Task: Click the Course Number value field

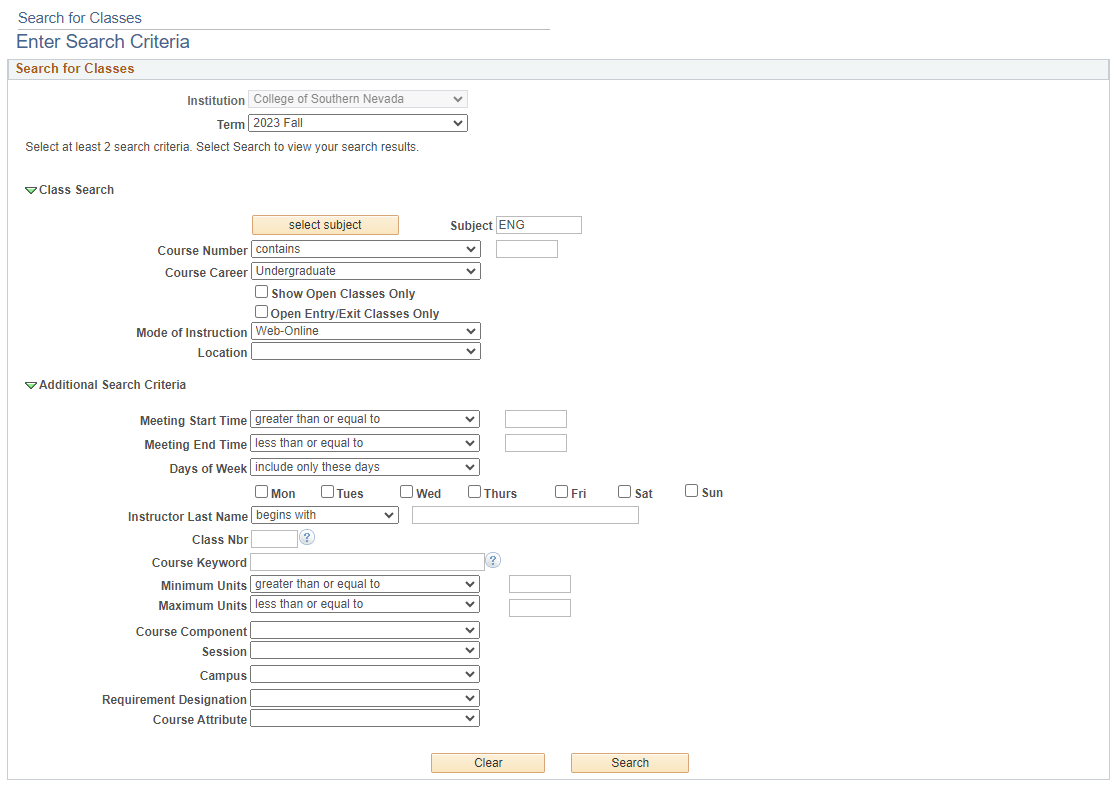Action: point(527,249)
